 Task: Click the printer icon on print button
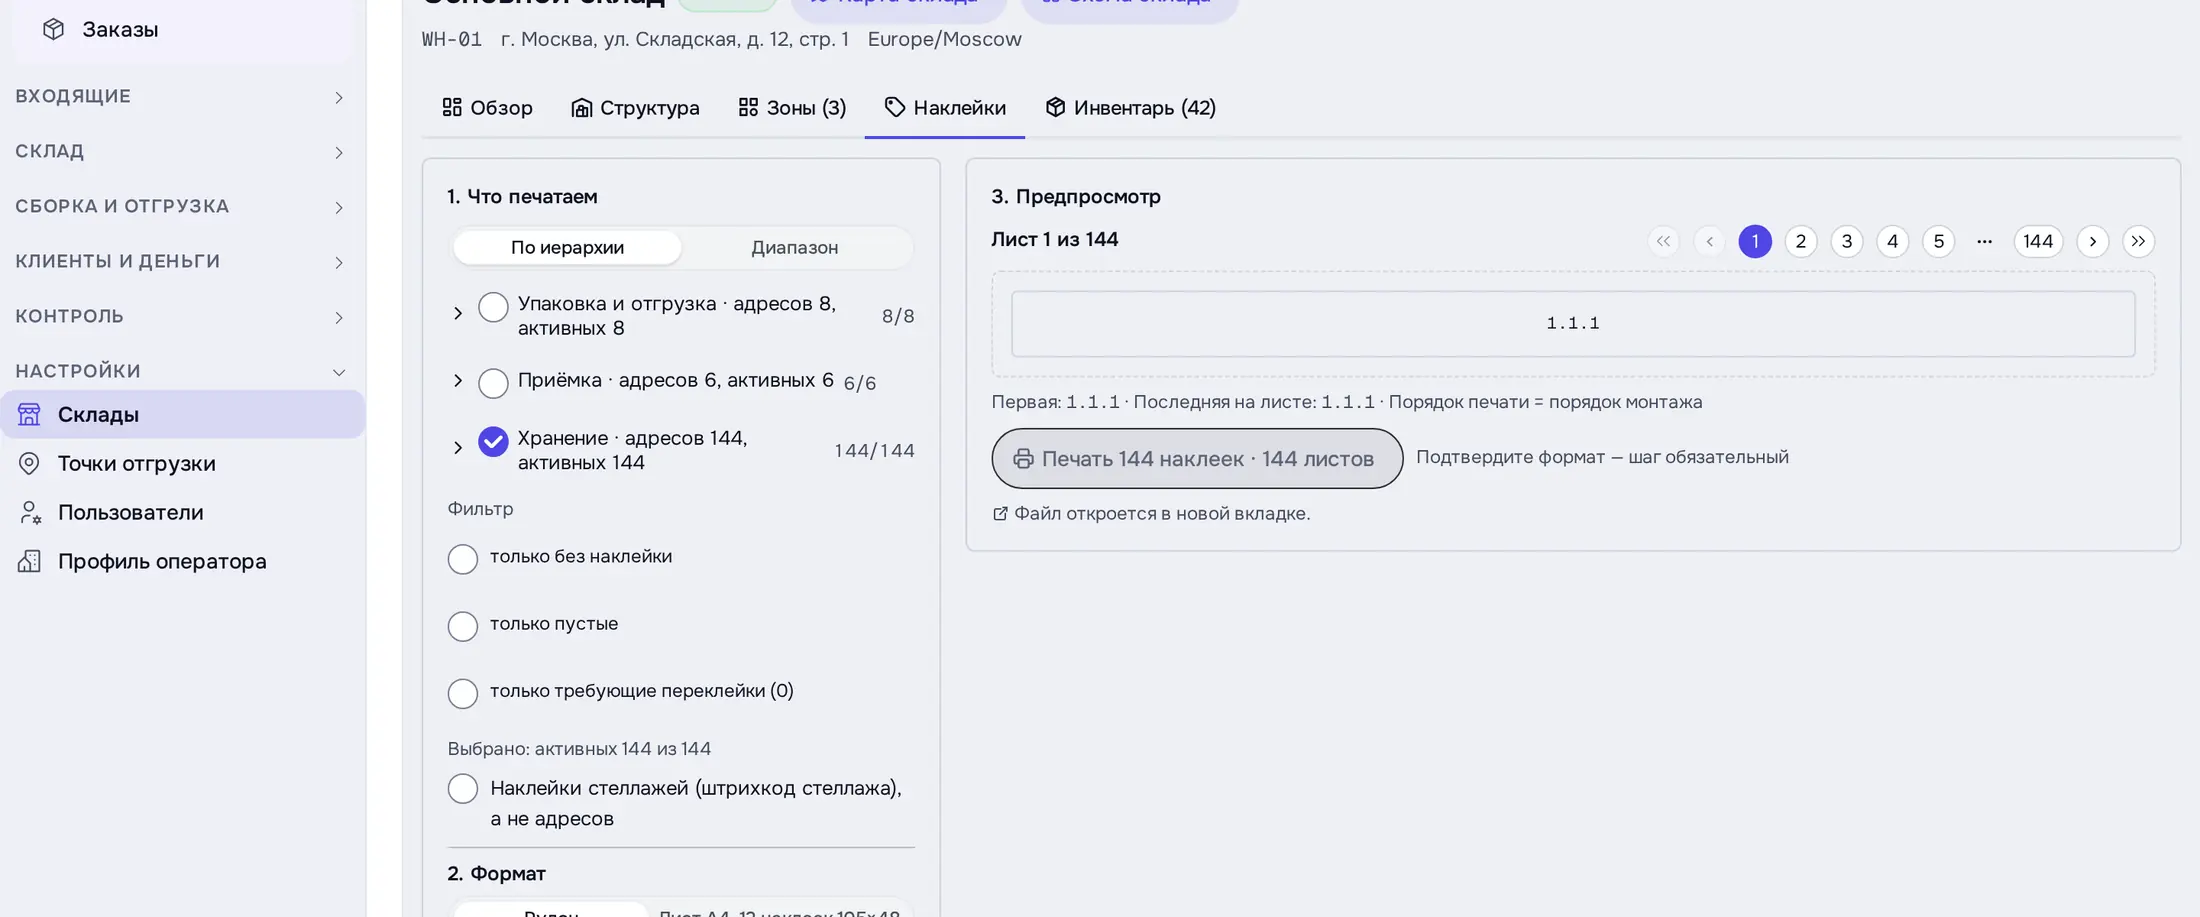click(1023, 459)
